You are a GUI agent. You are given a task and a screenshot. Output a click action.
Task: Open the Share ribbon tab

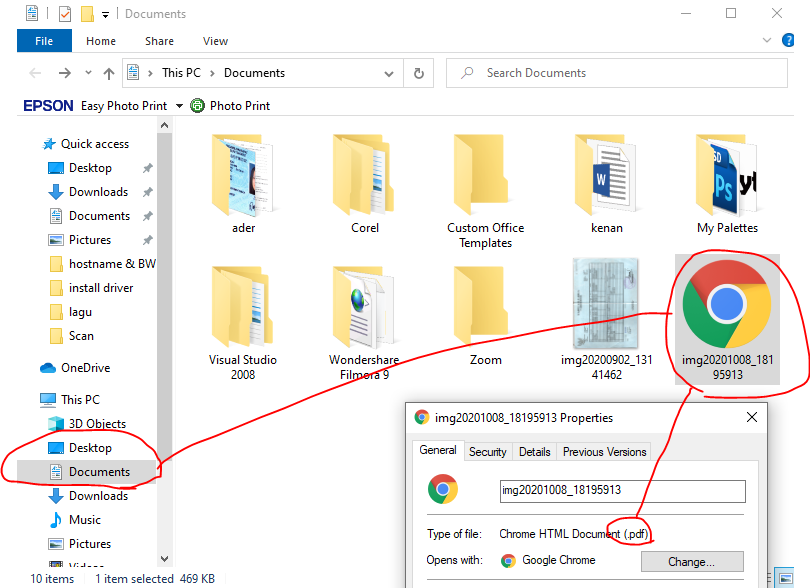click(x=159, y=41)
